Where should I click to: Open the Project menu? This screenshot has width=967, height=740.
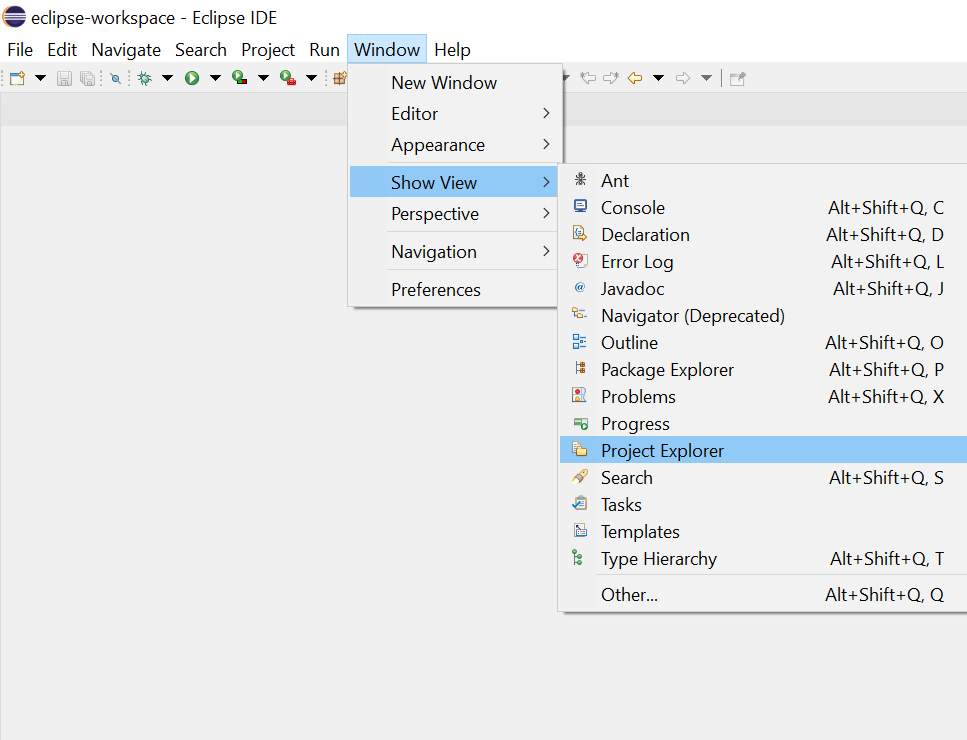268,50
